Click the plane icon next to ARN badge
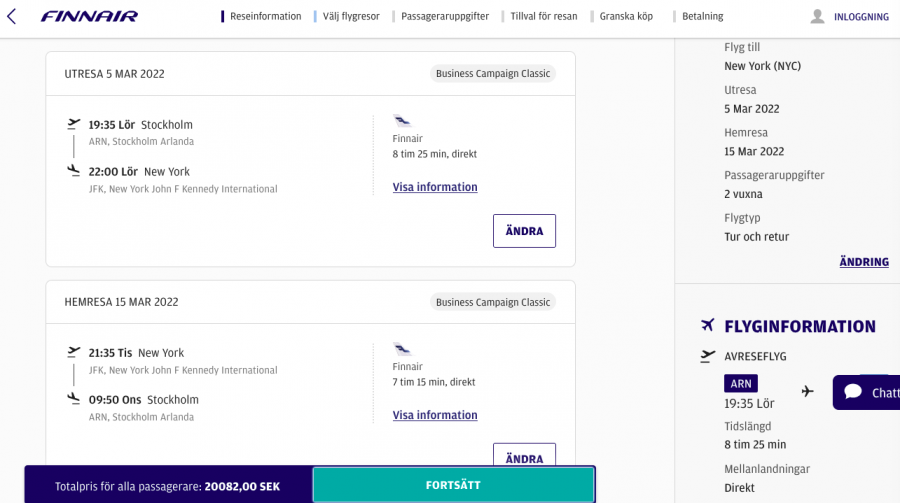This screenshot has height=503, width=900. coord(807,391)
